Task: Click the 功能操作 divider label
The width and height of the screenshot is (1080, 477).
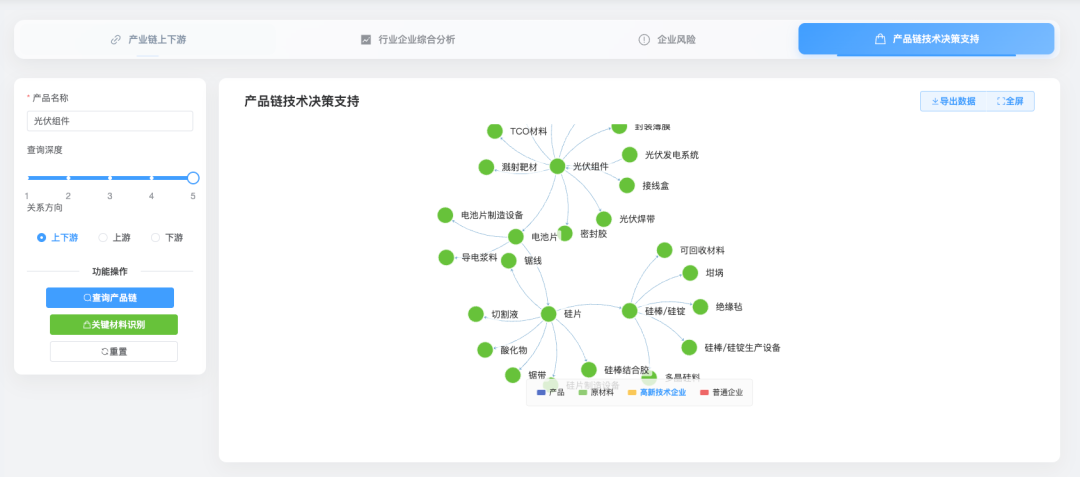Action: [x=110, y=271]
